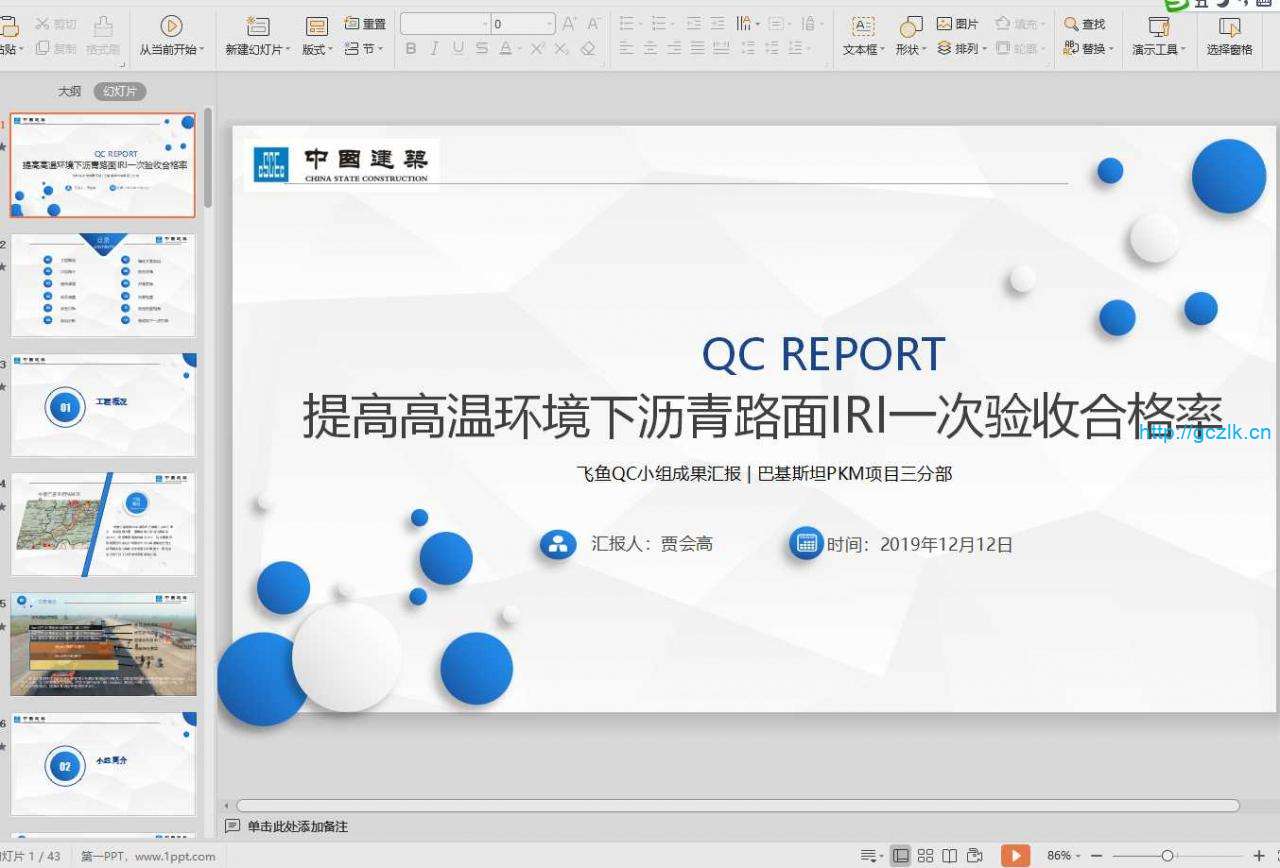Insert a picture with 图片 icon
The height and width of the screenshot is (868, 1280).
click(957, 24)
